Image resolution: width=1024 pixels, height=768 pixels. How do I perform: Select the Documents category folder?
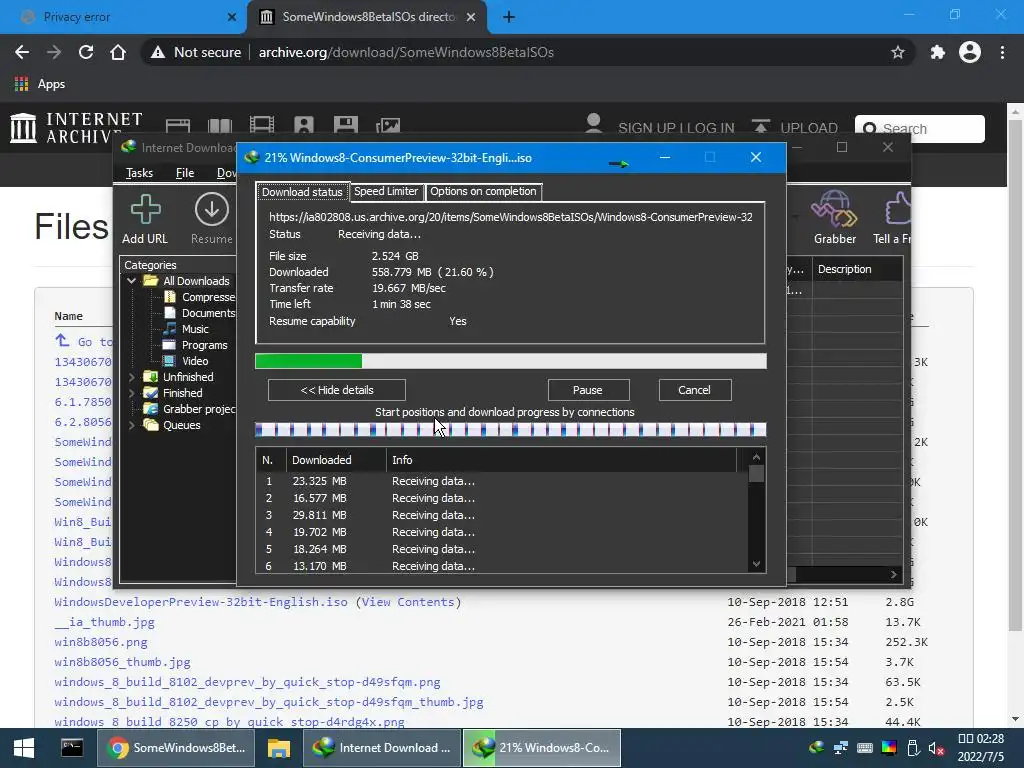click(199, 313)
